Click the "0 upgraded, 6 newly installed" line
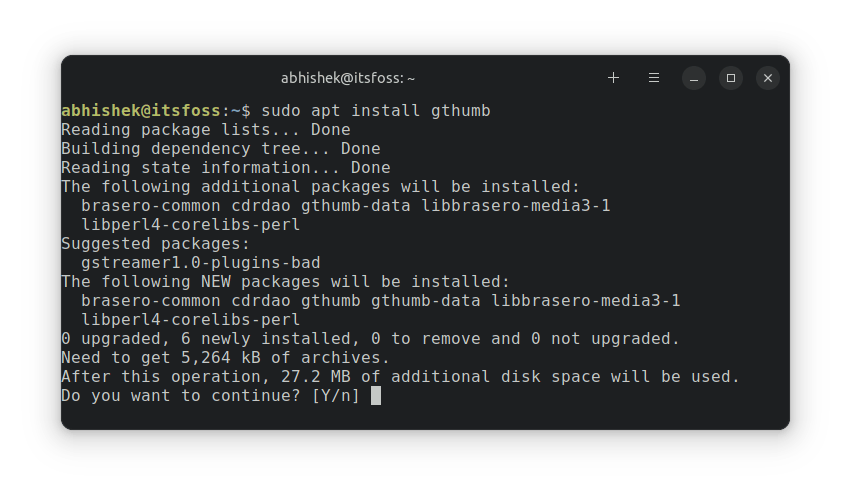851x497 pixels. click(x=370, y=339)
